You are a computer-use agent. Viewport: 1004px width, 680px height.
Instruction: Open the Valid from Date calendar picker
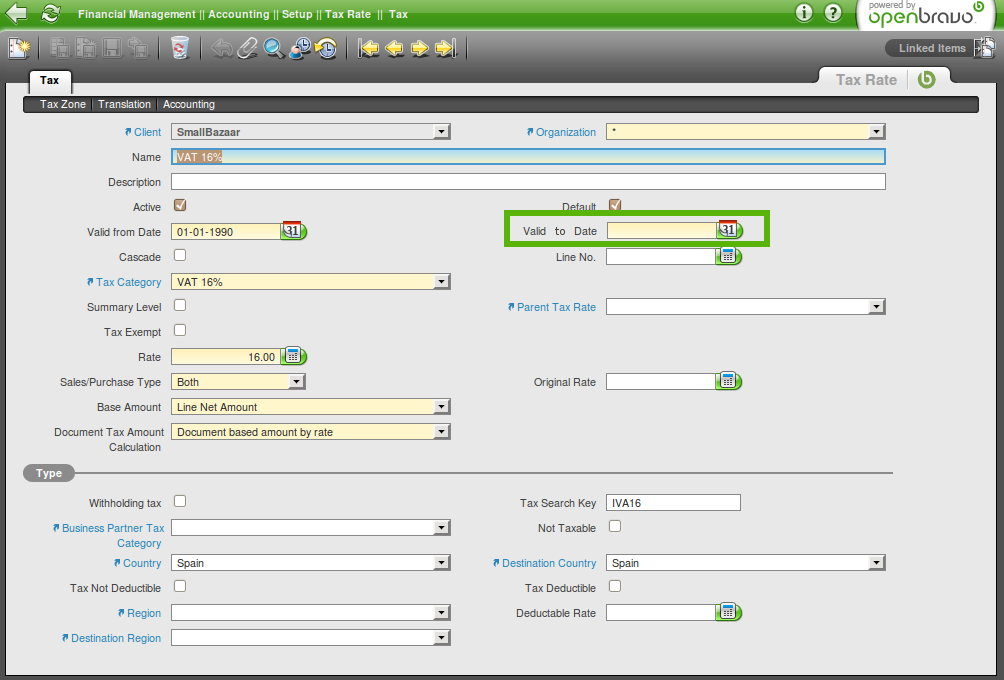click(x=292, y=231)
